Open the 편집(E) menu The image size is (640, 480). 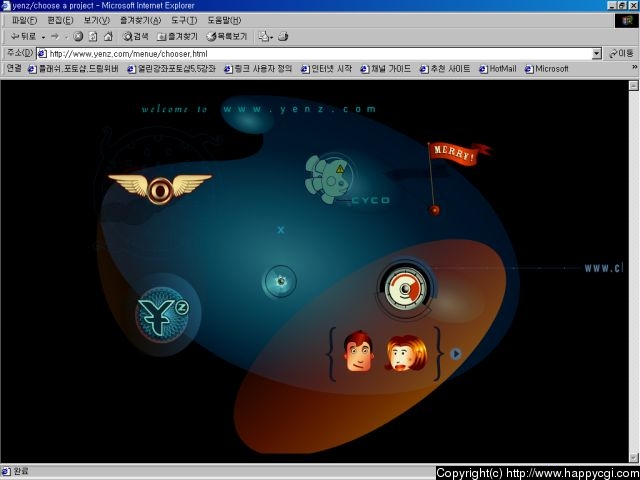(x=60, y=20)
